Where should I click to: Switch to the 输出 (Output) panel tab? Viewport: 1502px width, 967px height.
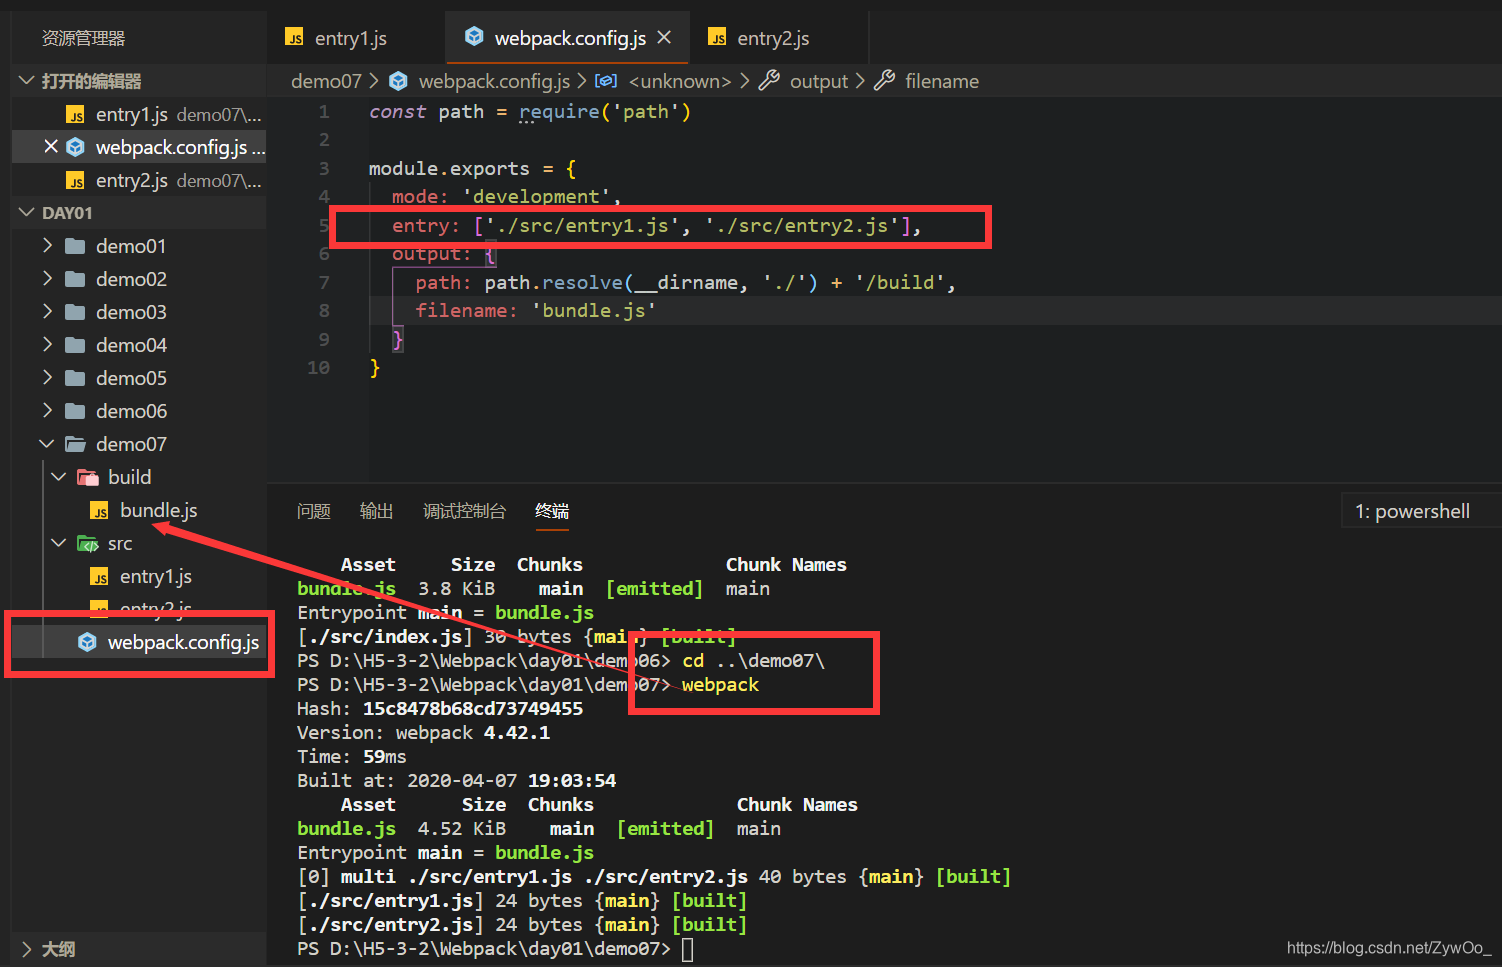[376, 511]
